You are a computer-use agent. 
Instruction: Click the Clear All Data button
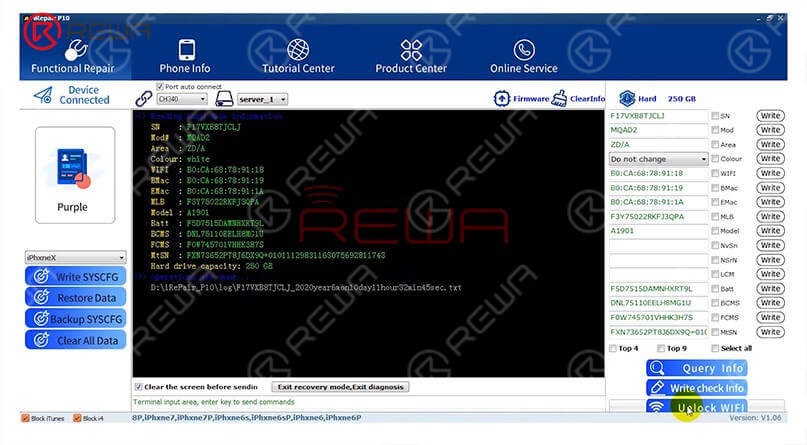76,340
